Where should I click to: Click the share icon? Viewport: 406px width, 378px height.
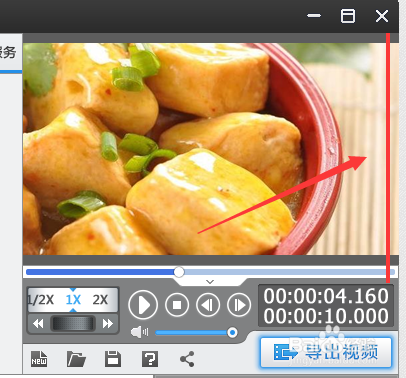(187, 359)
